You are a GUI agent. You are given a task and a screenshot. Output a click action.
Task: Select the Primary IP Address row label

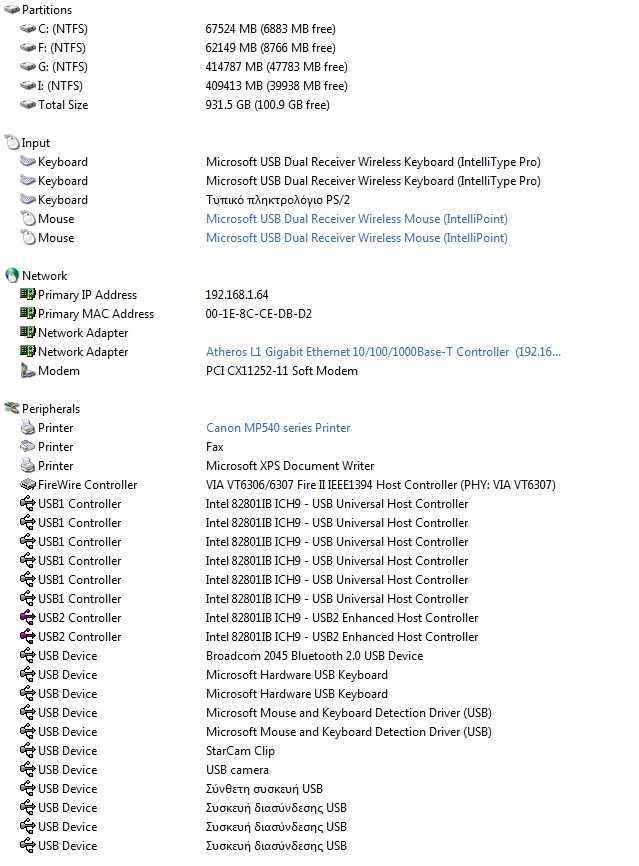(87, 294)
